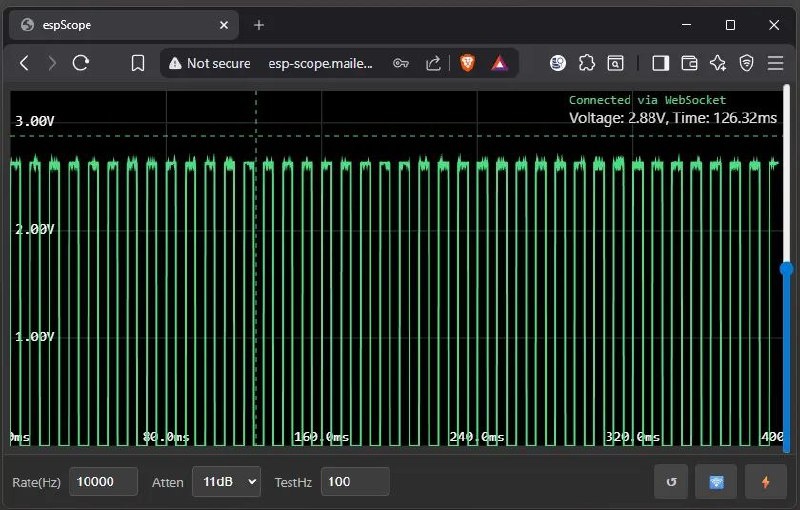
Task: Focus the Rate(Hz) input field
Action: (104, 481)
